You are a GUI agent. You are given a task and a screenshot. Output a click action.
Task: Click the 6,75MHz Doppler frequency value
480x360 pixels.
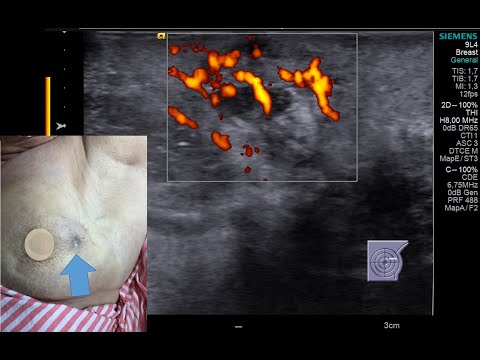click(462, 185)
